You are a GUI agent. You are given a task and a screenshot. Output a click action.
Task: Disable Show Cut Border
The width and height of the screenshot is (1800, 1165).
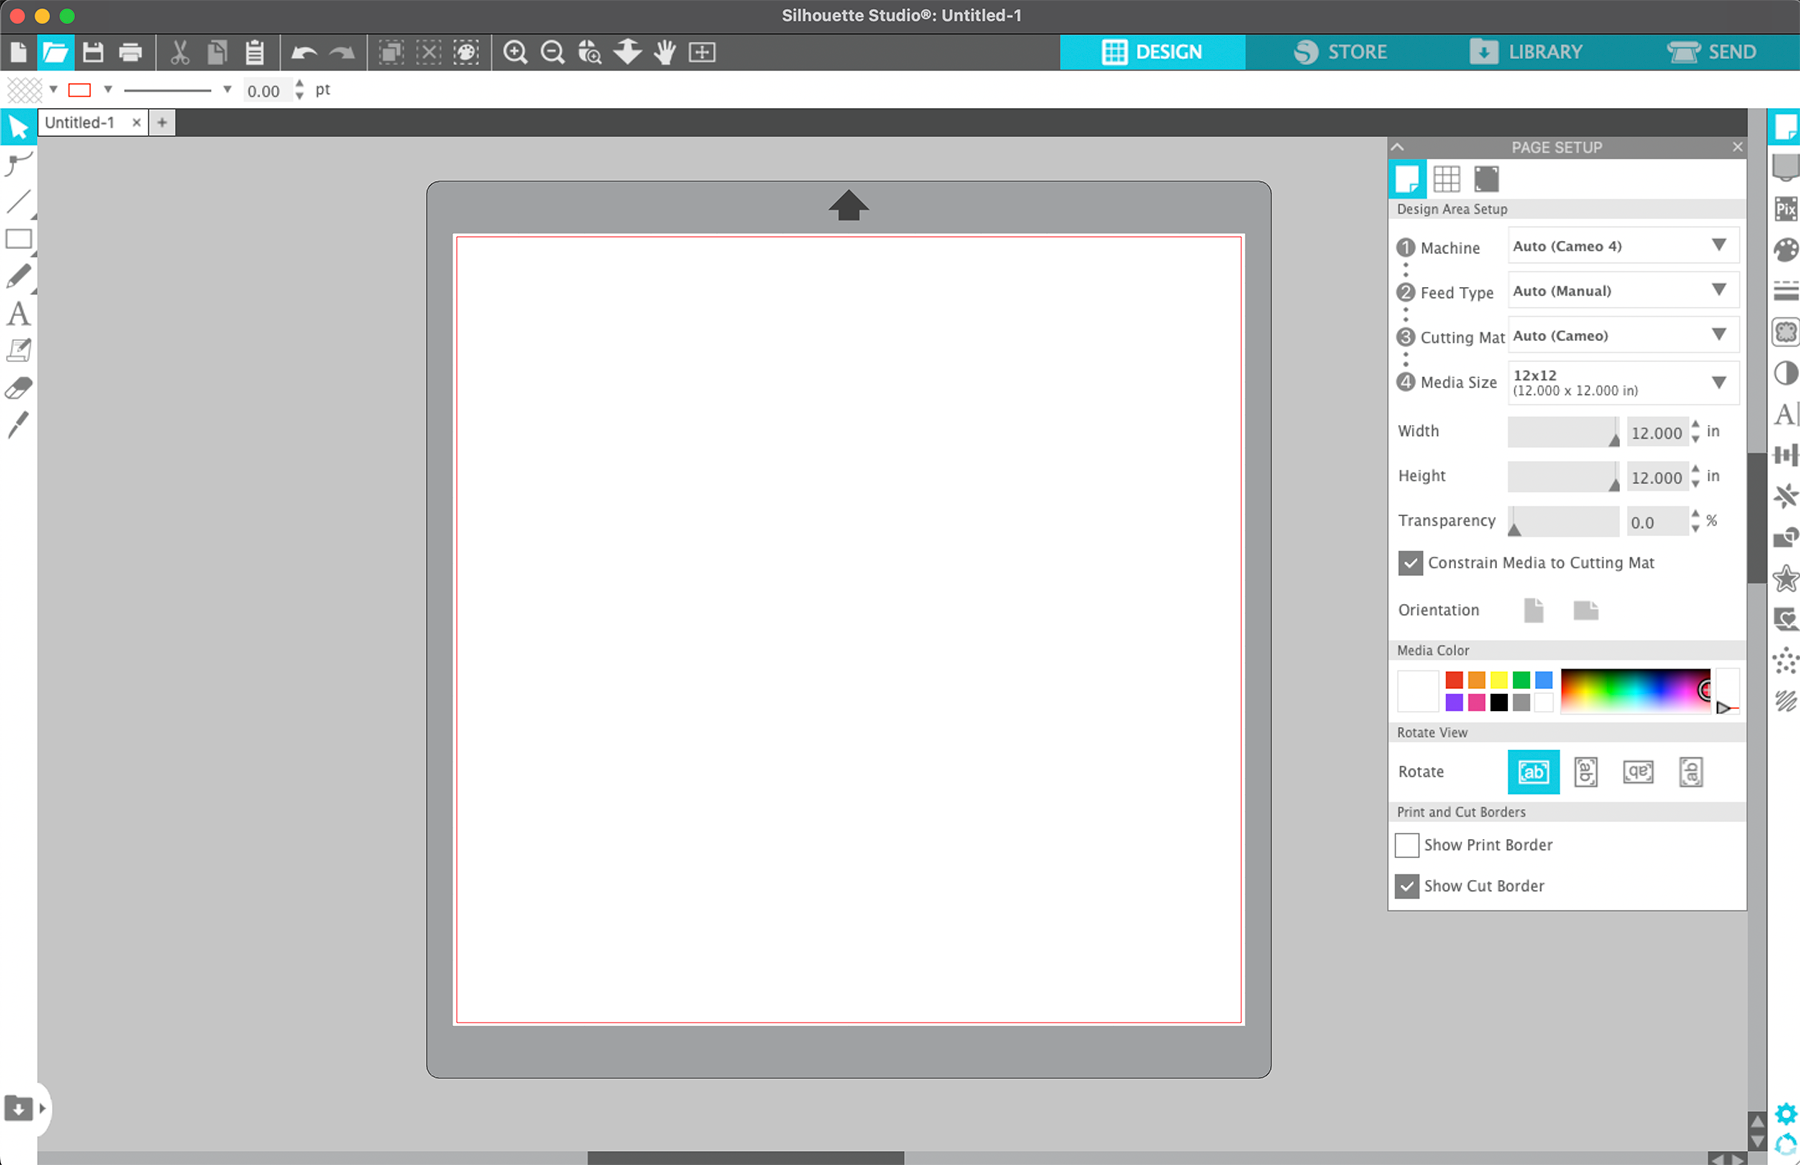1407,886
